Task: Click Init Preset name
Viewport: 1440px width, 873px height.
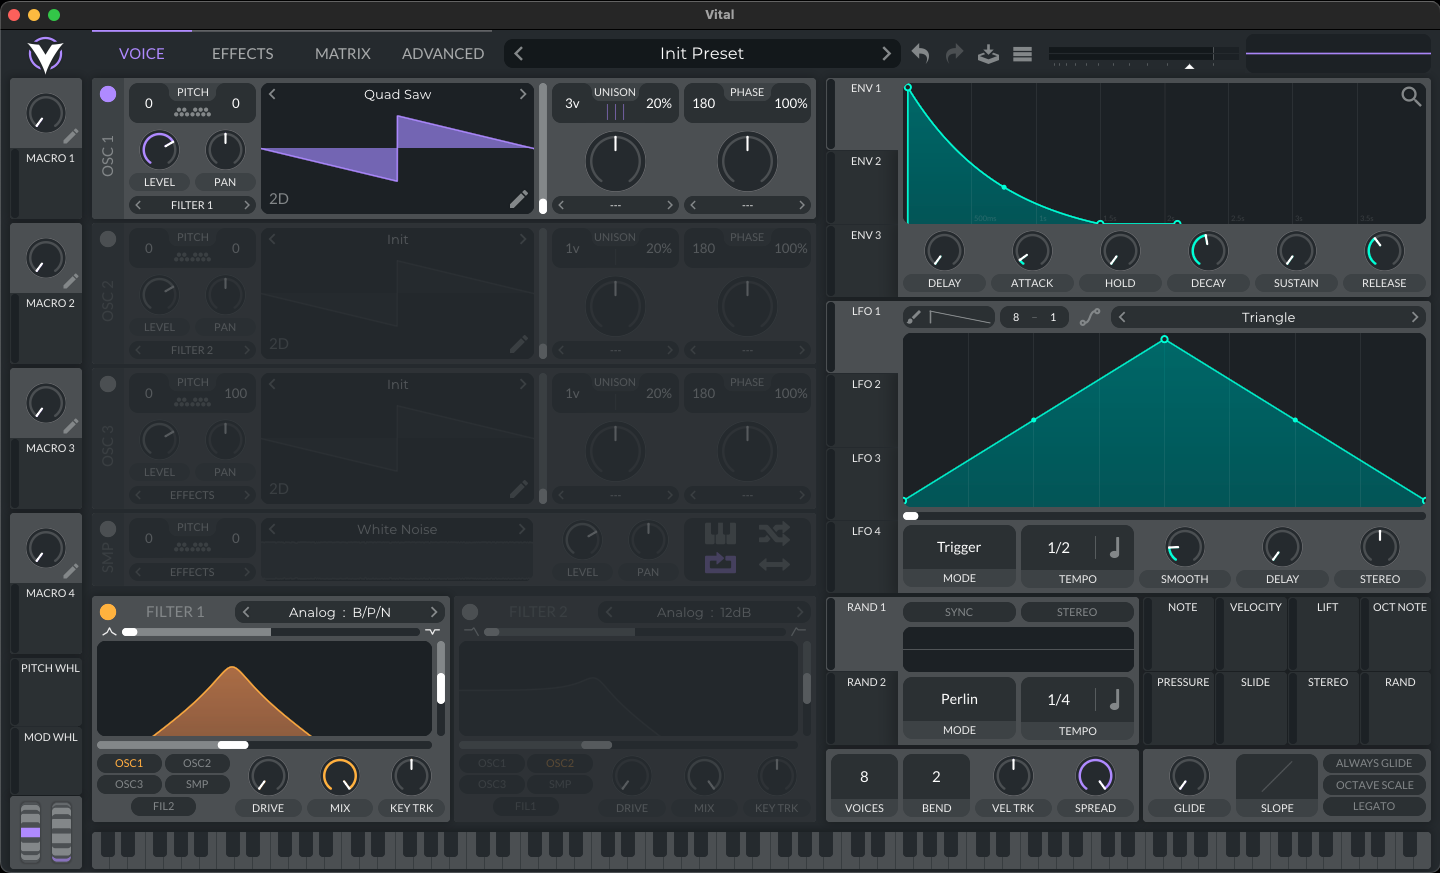Action: point(702,54)
